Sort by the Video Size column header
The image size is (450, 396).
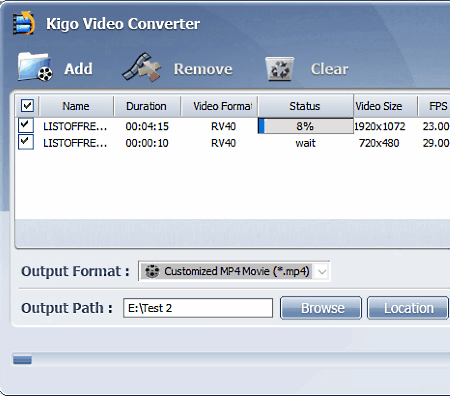tap(385, 106)
